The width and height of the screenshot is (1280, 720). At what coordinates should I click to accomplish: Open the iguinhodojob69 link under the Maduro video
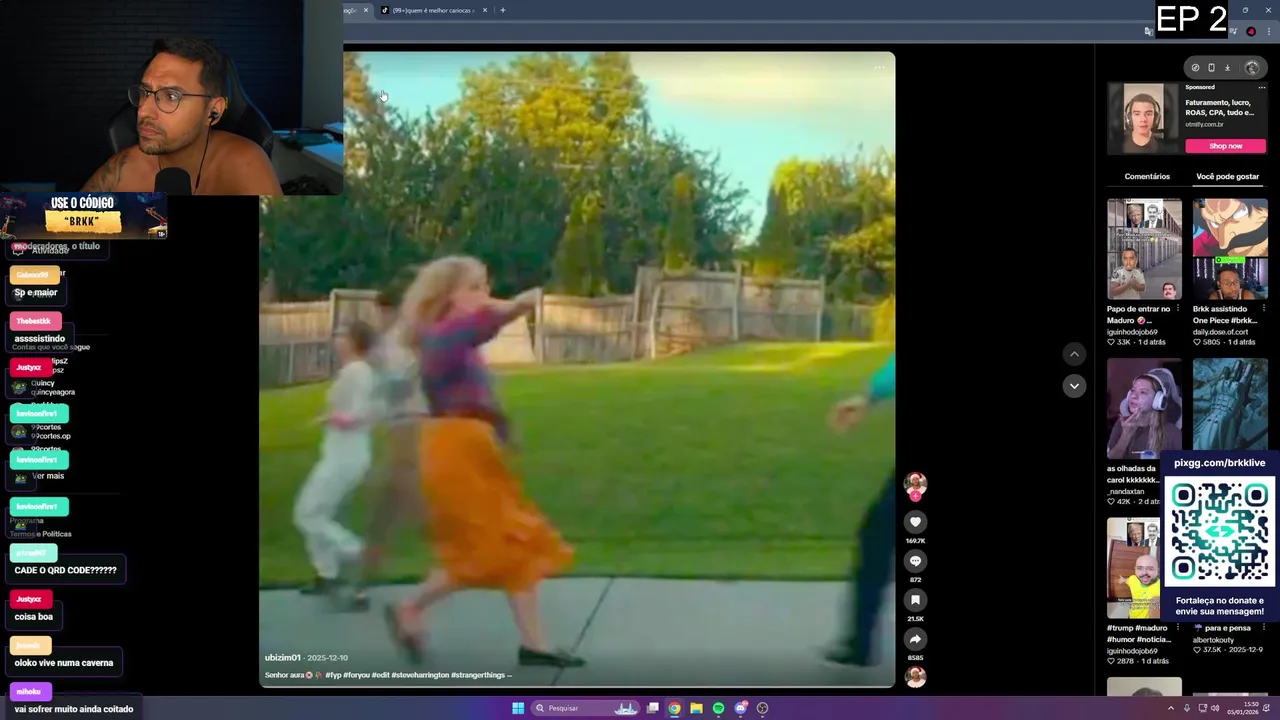coord(1132,332)
